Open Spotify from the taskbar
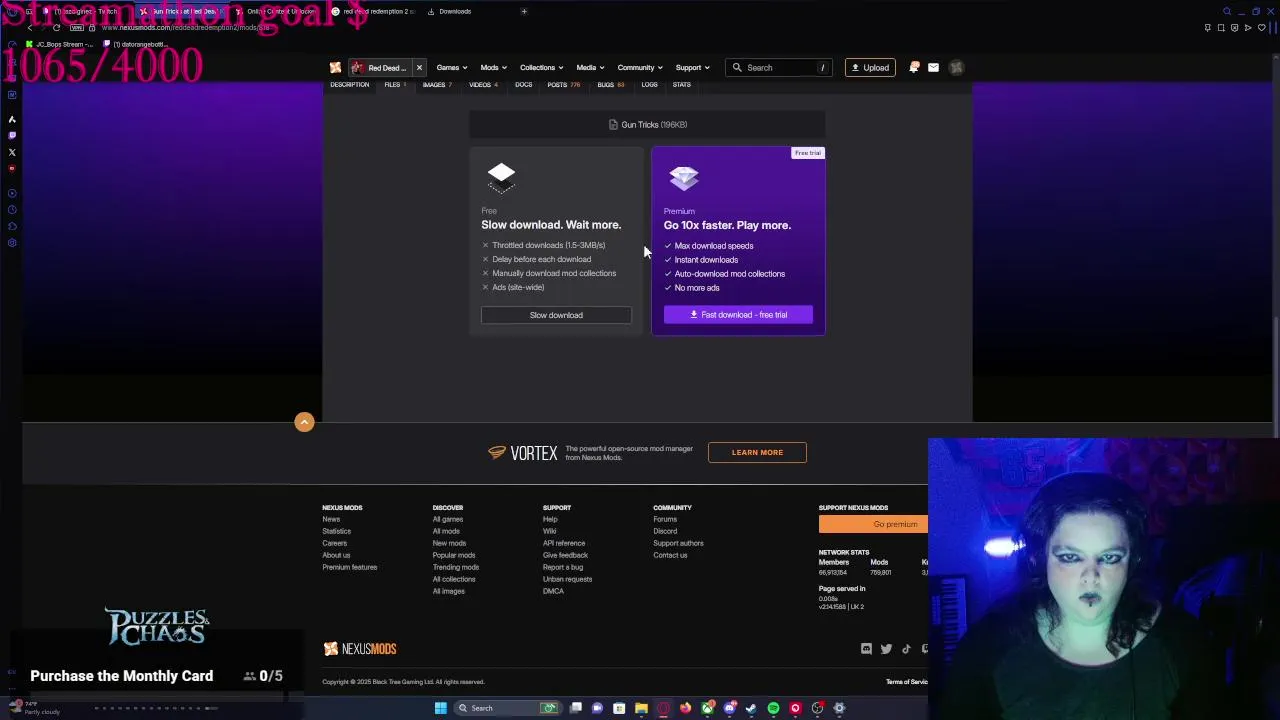Viewport: 1280px width, 720px height. click(x=773, y=708)
